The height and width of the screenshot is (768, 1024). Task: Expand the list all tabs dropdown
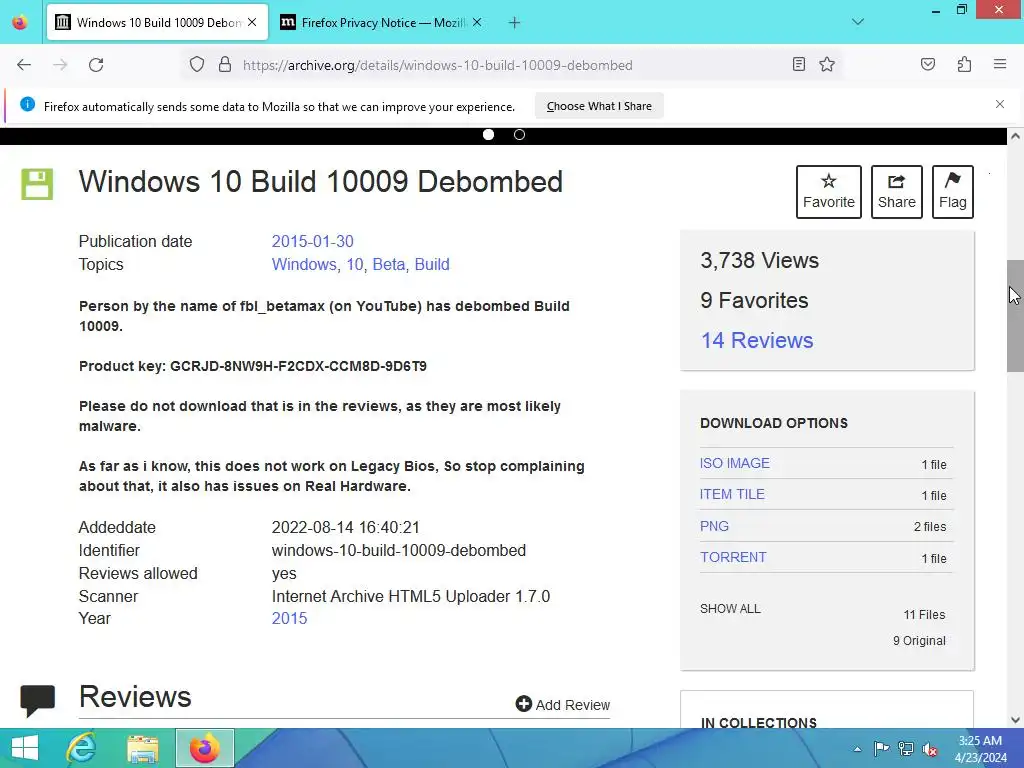tap(857, 22)
